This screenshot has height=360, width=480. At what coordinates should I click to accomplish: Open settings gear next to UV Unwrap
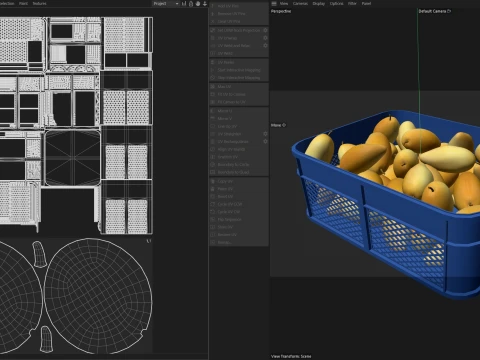(x=265, y=38)
